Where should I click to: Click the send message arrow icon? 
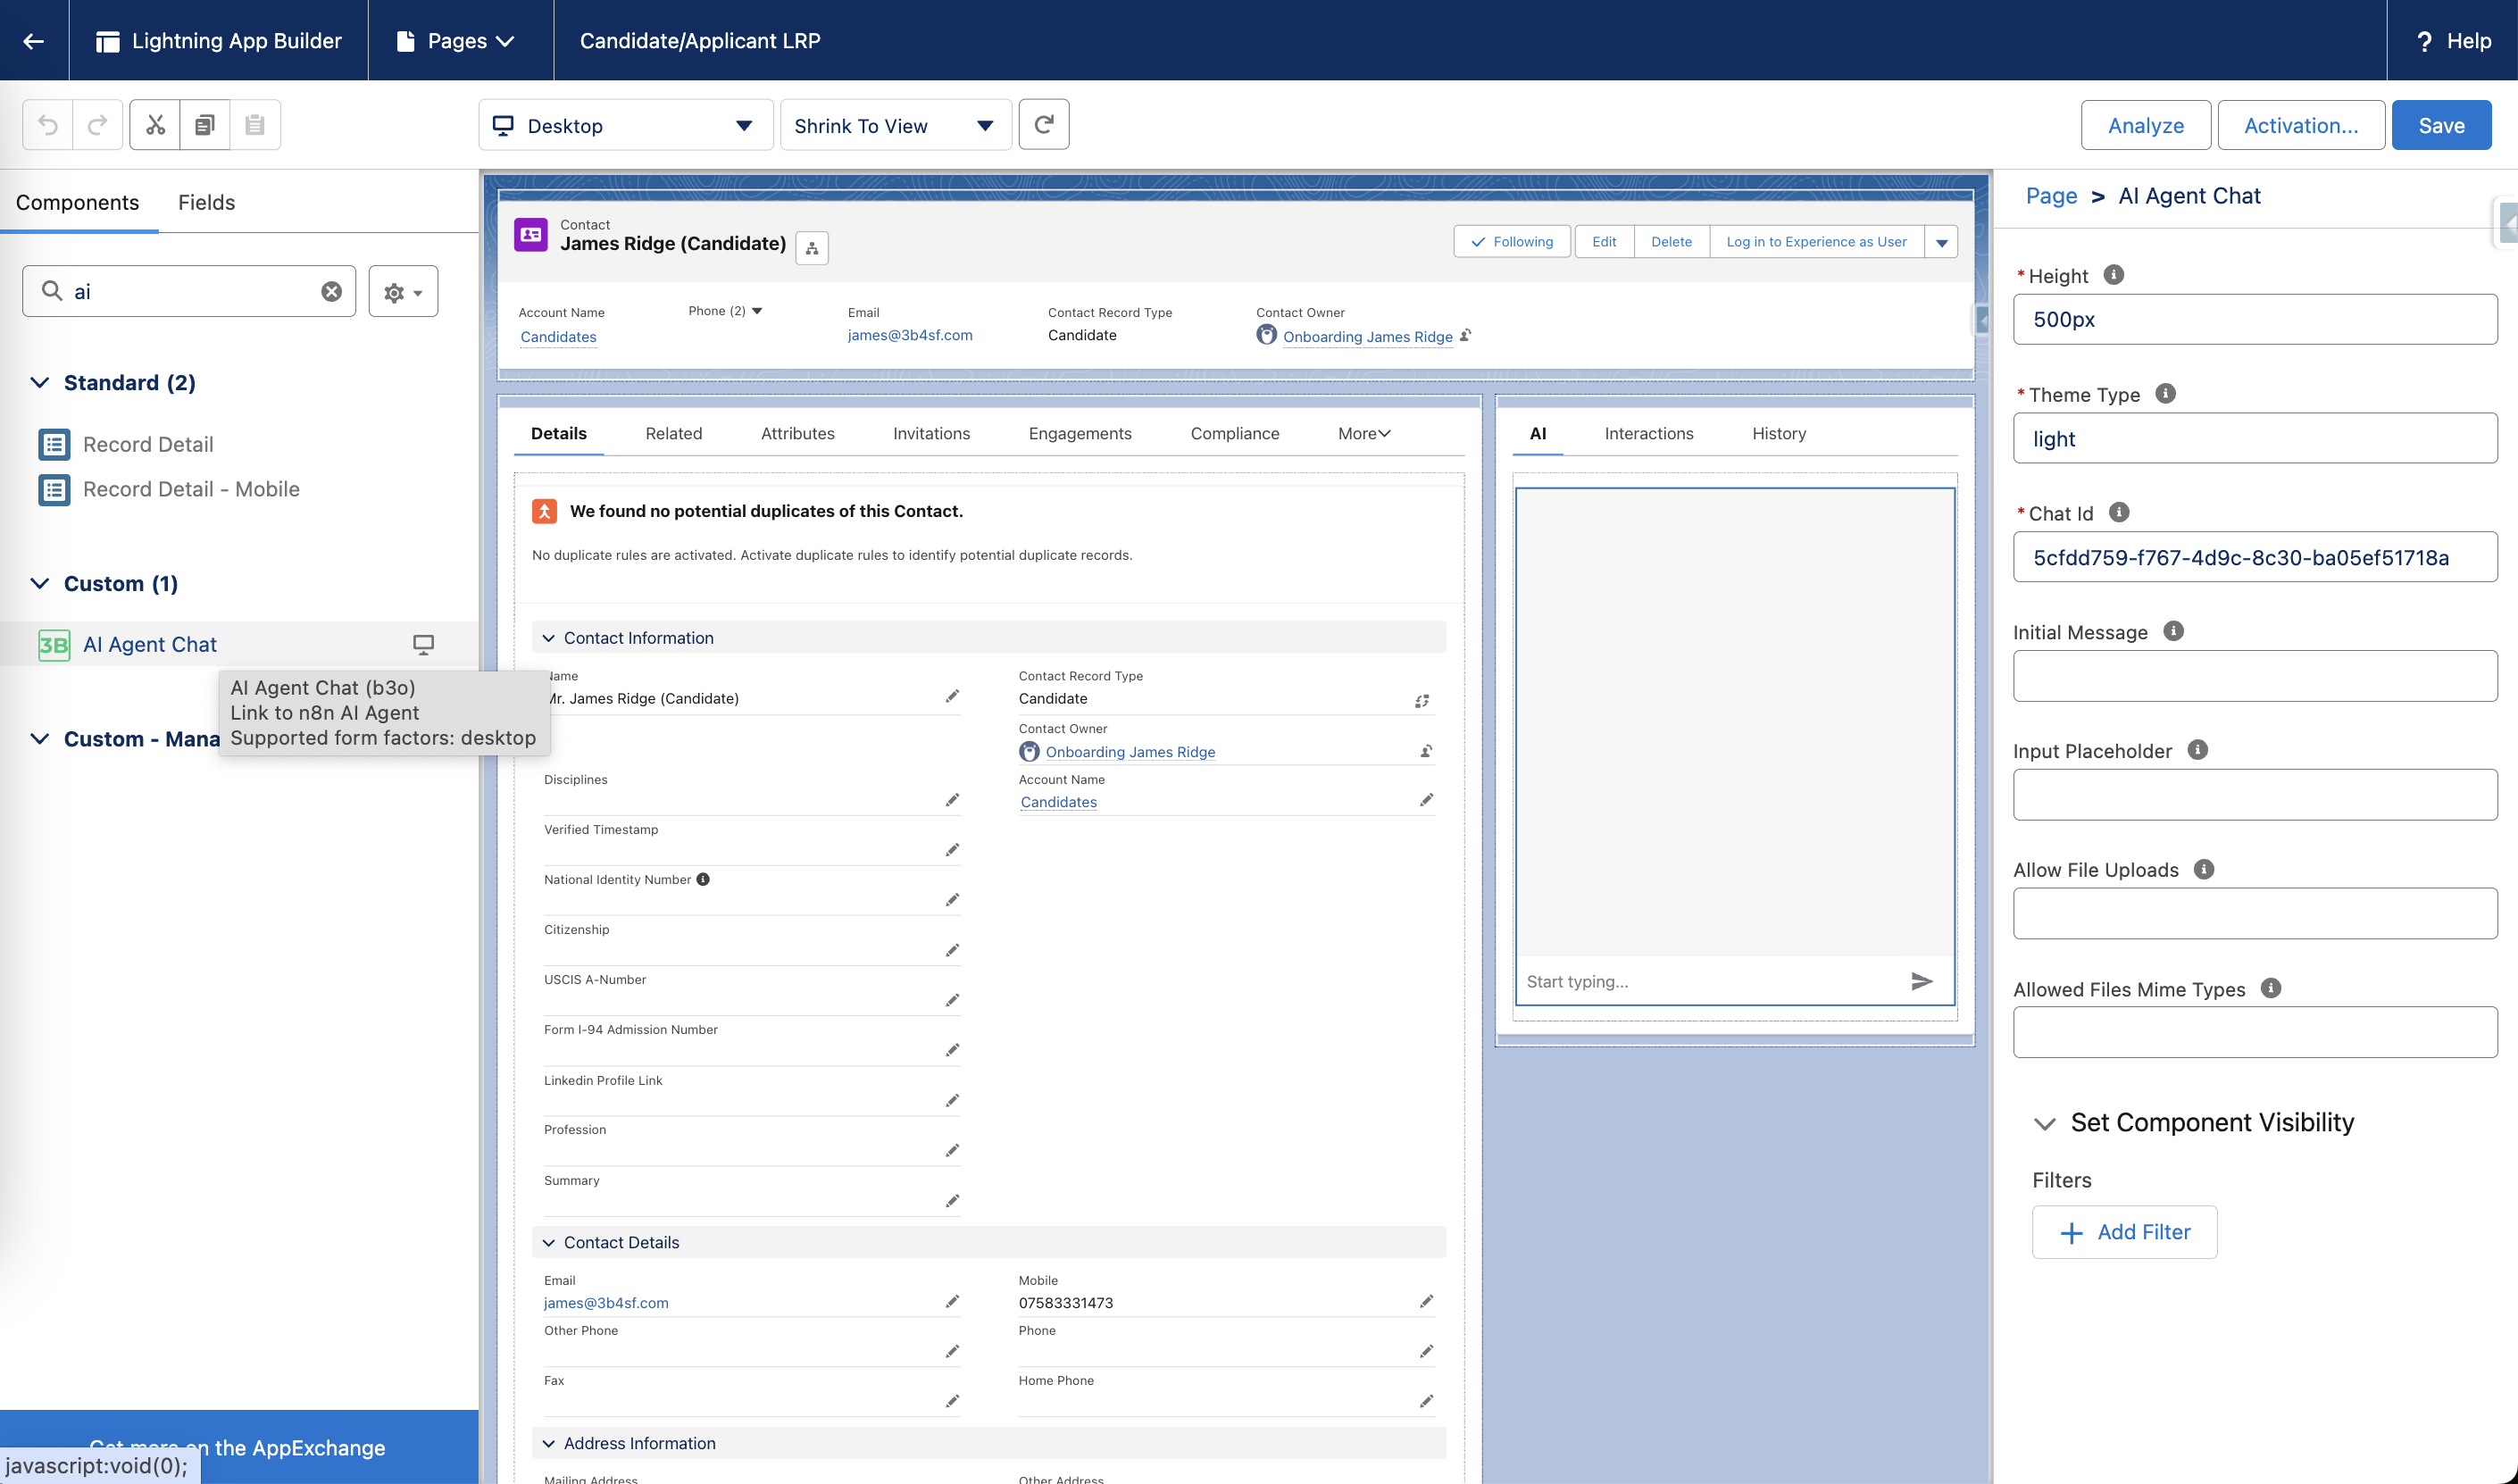tap(1921, 981)
